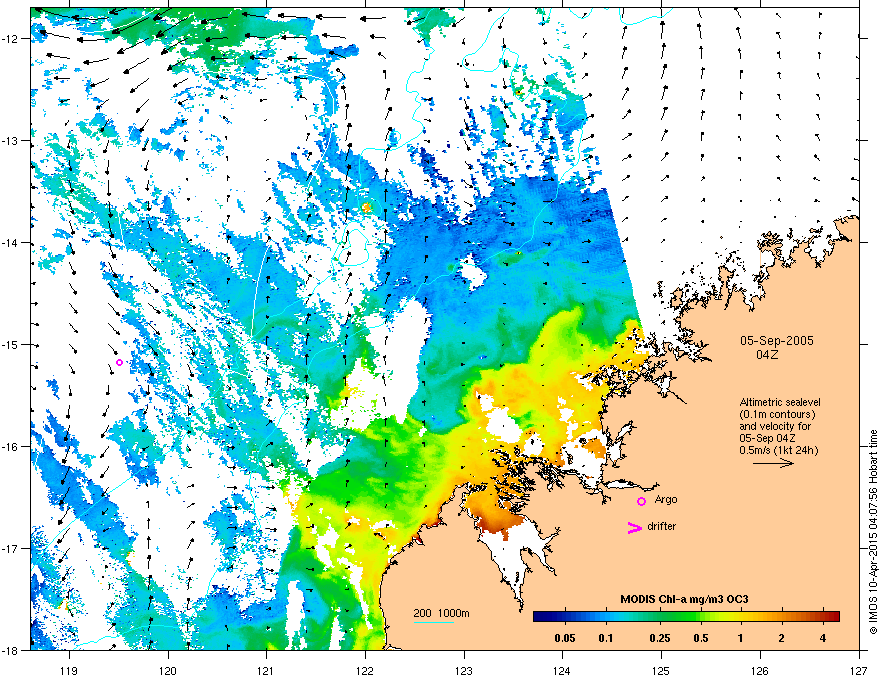Click the longitude label '127'
Image resolution: width=880 pixels, height=680 pixels.
[x=859, y=670]
